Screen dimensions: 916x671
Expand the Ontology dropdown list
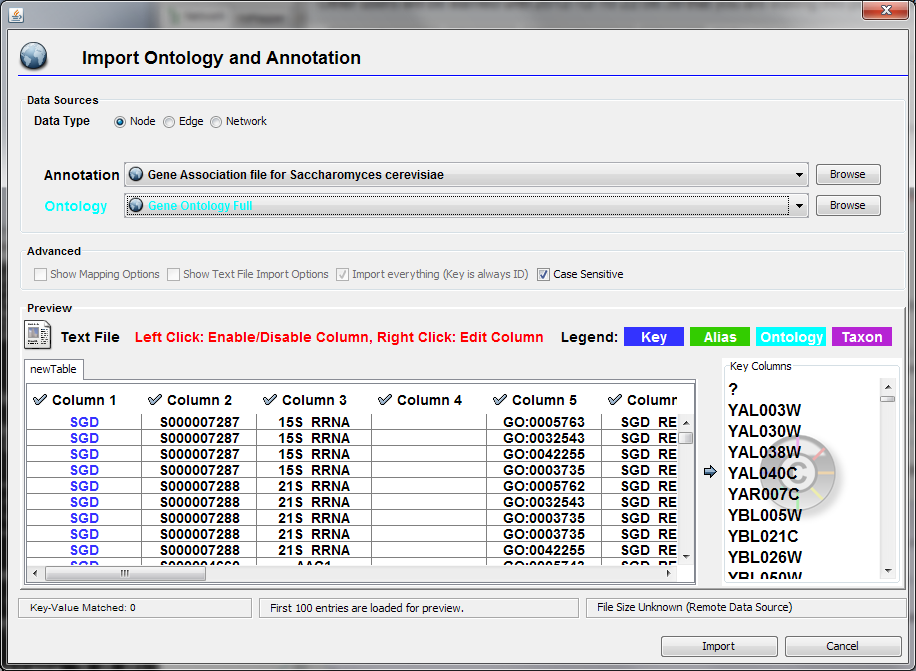click(799, 206)
